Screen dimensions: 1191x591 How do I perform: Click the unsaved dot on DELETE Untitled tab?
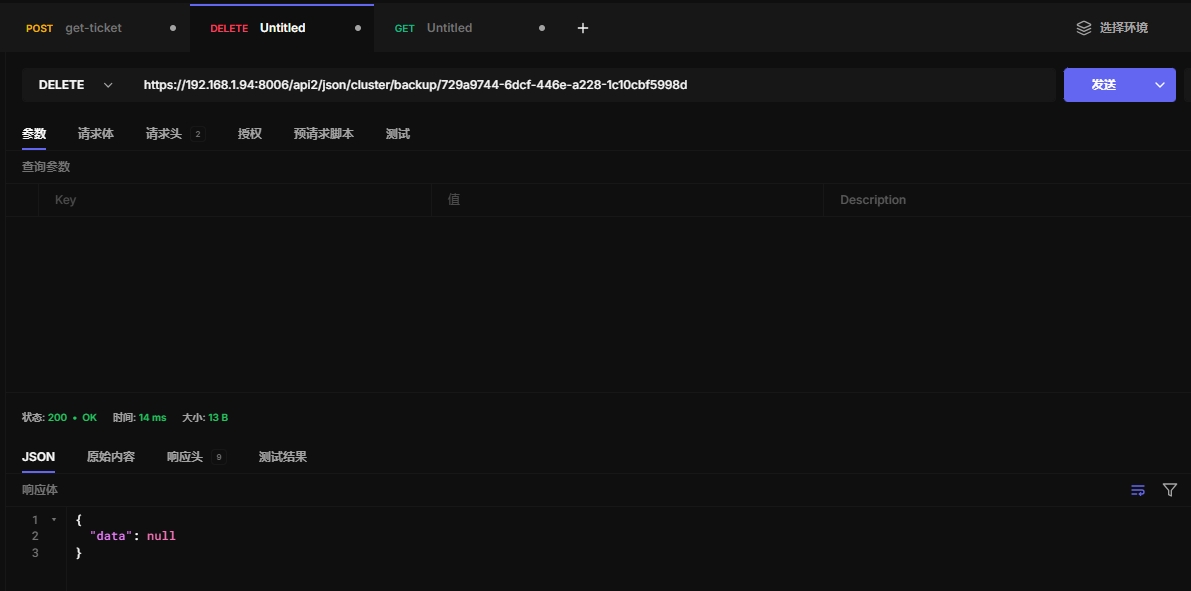tap(358, 28)
